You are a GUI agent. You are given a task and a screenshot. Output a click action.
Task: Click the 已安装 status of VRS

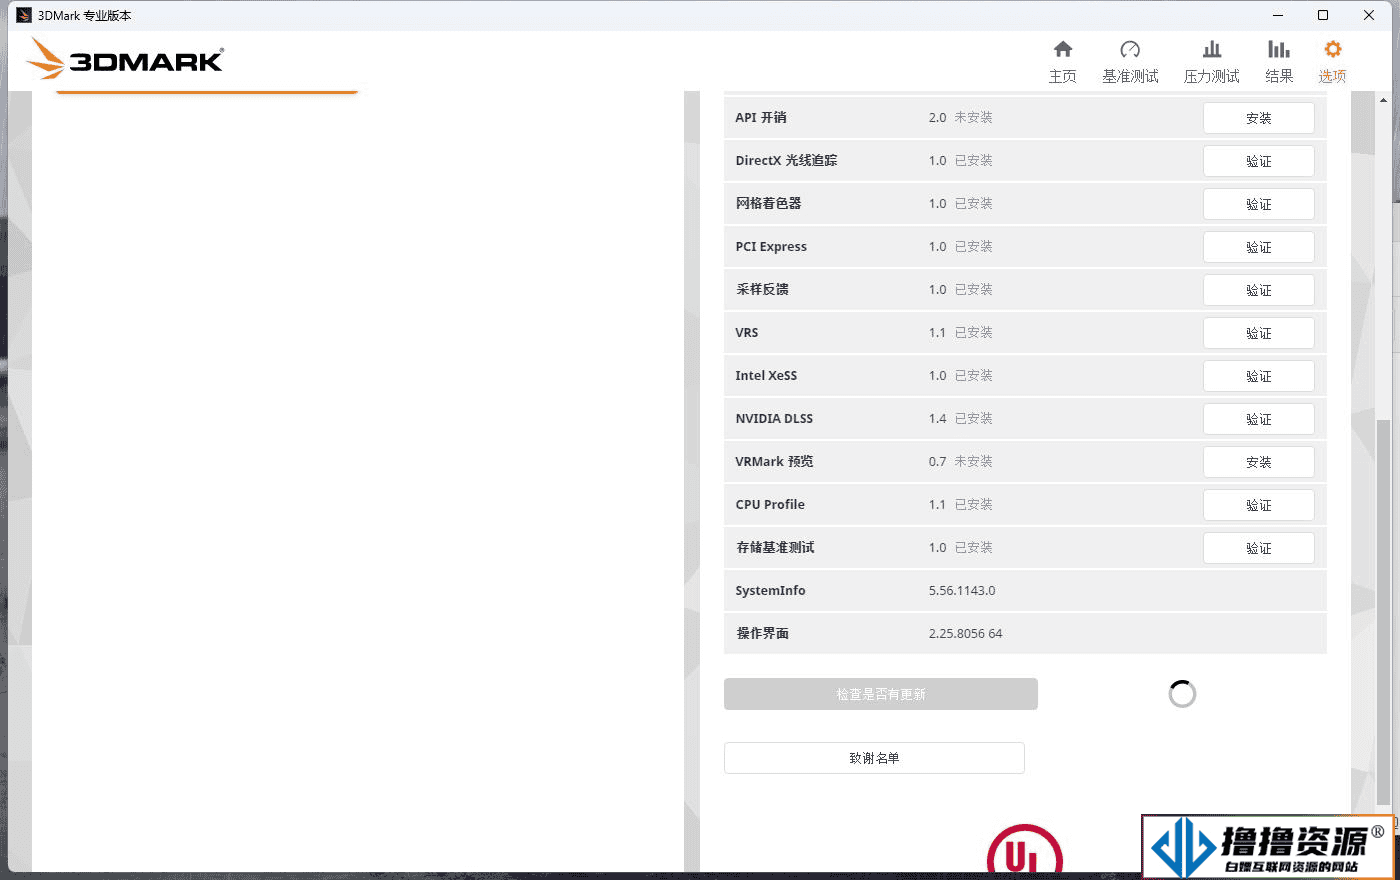pos(973,332)
